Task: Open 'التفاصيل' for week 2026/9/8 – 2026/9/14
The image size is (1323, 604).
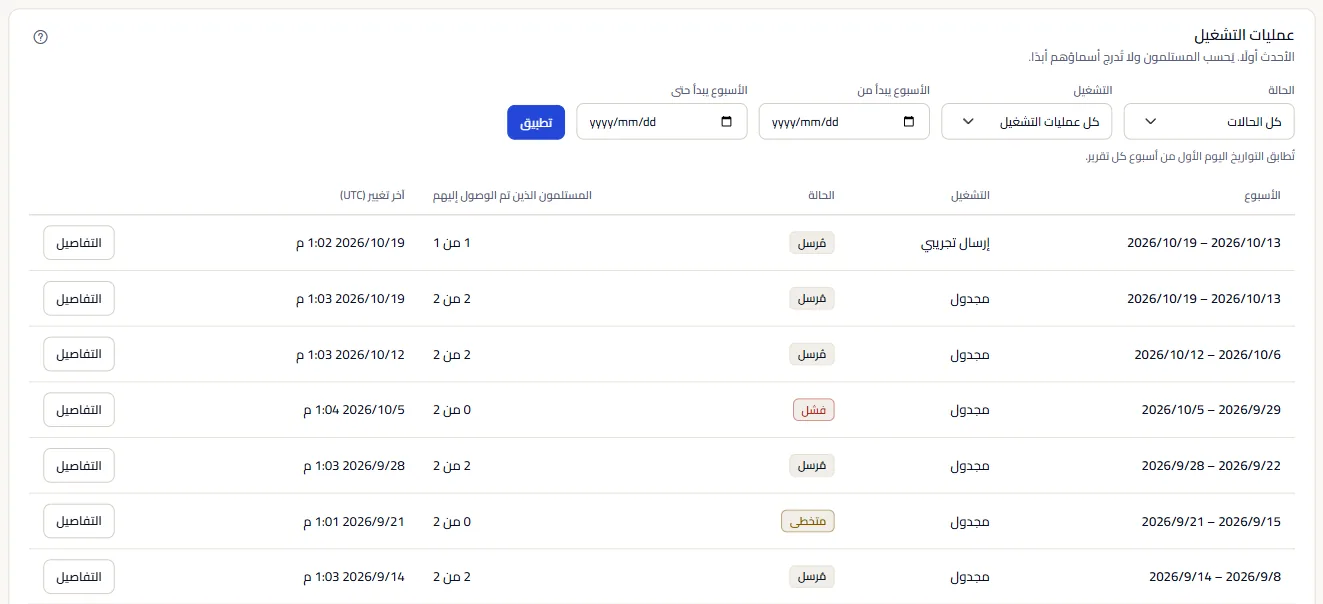Action: point(79,577)
